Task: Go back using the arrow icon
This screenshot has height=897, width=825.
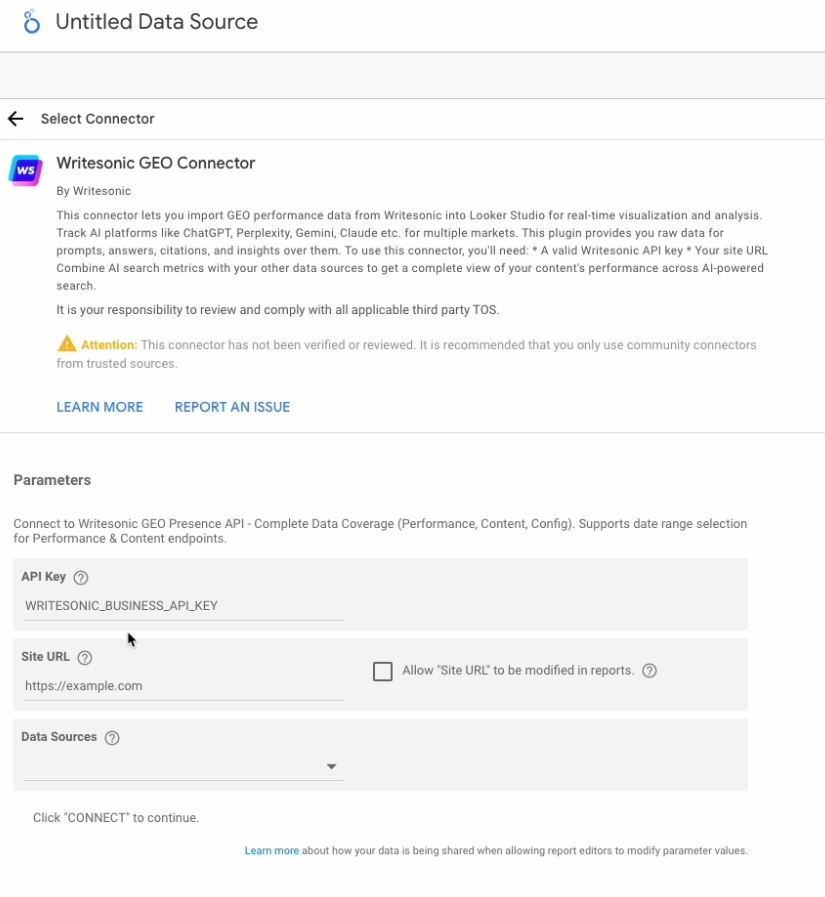Action: click(16, 119)
